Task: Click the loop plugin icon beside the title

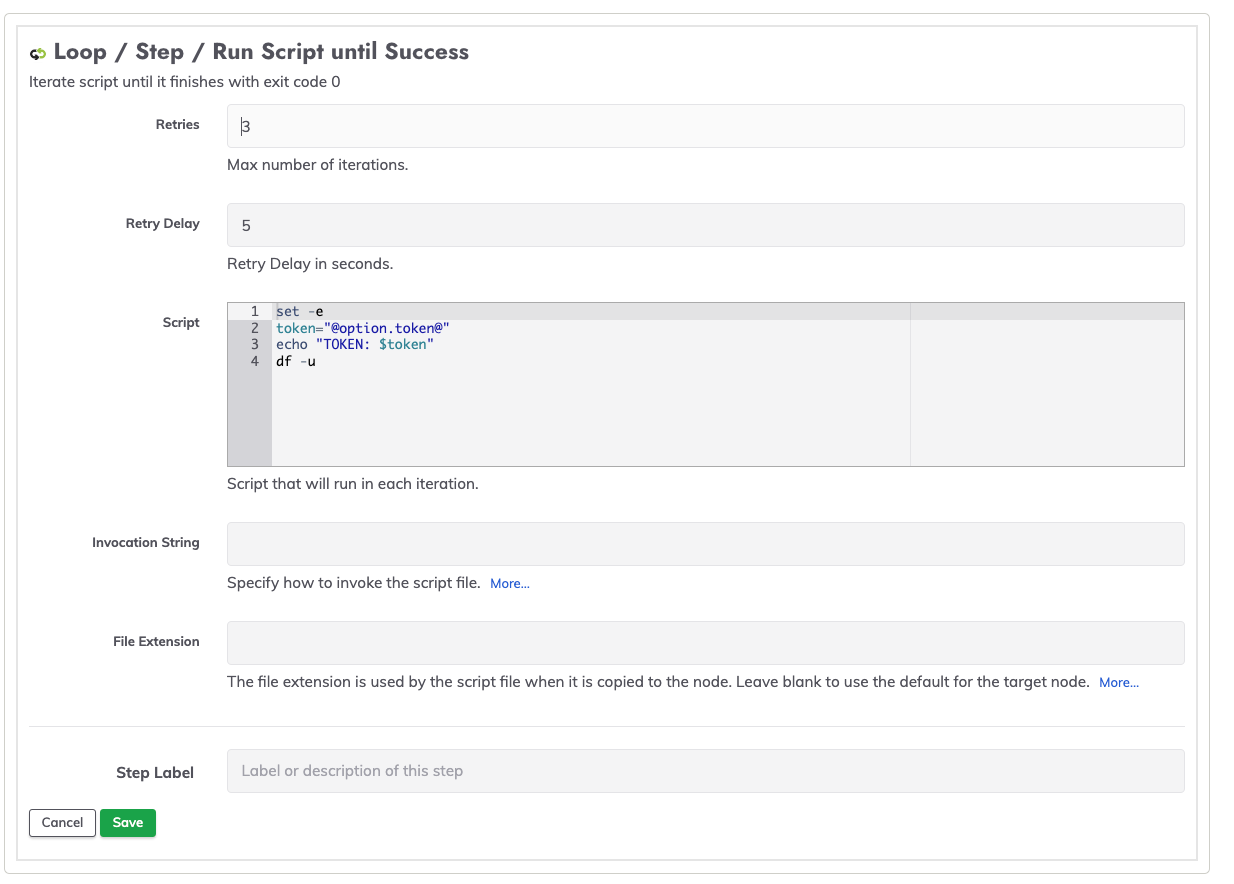Action: pyautogui.click(x=38, y=54)
